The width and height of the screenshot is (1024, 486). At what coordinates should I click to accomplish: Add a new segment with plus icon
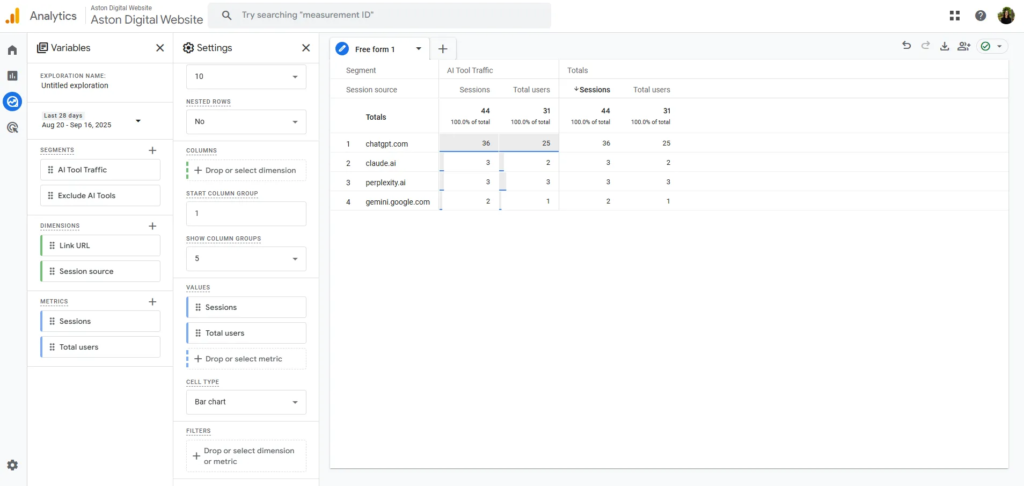153,150
